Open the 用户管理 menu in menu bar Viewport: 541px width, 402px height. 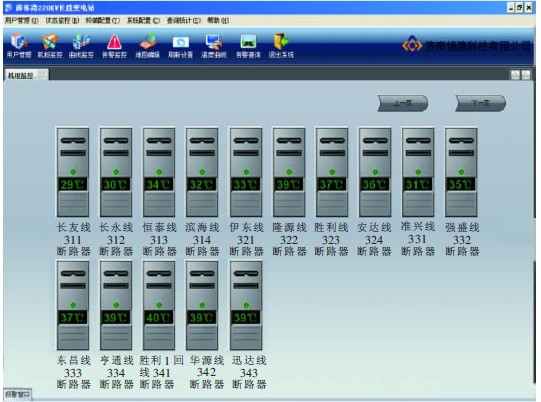21,21
